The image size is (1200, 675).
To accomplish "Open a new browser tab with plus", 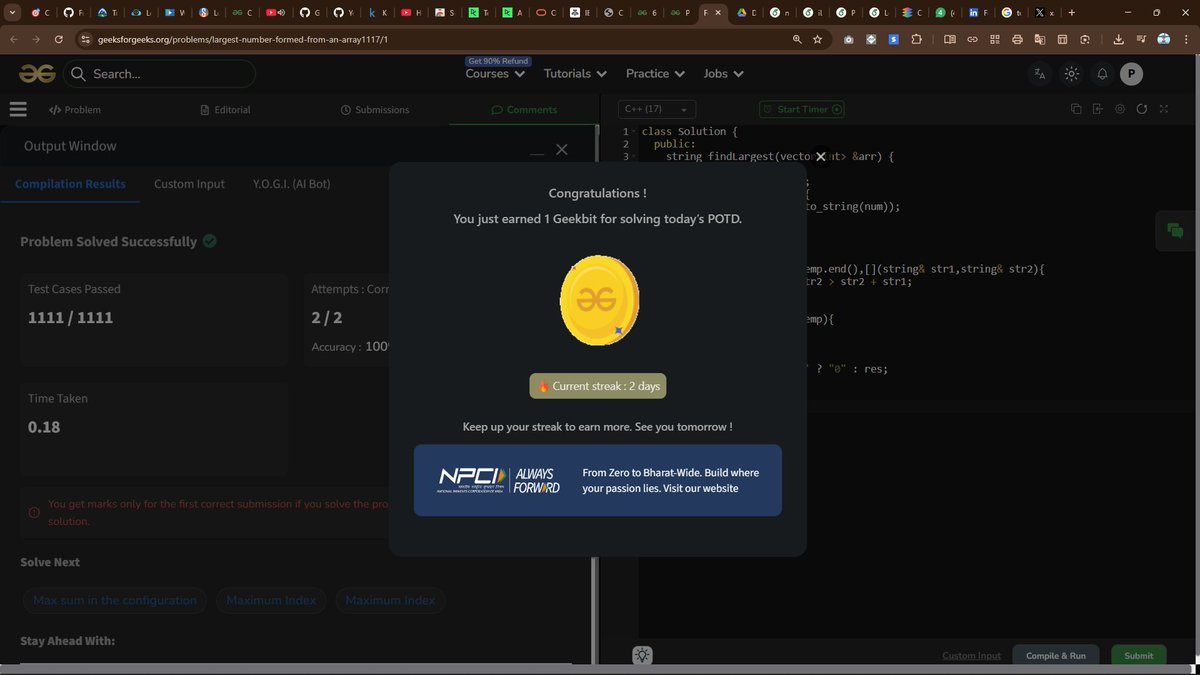I will click(1072, 13).
